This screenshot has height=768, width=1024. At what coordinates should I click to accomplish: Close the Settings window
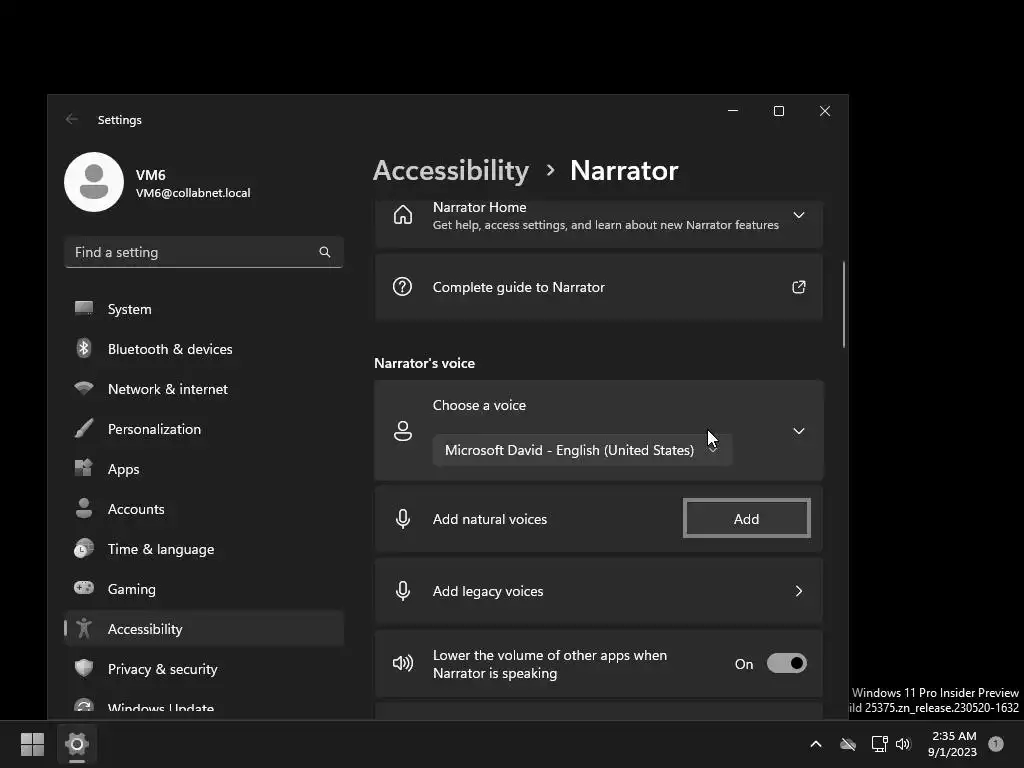pos(825,111)
